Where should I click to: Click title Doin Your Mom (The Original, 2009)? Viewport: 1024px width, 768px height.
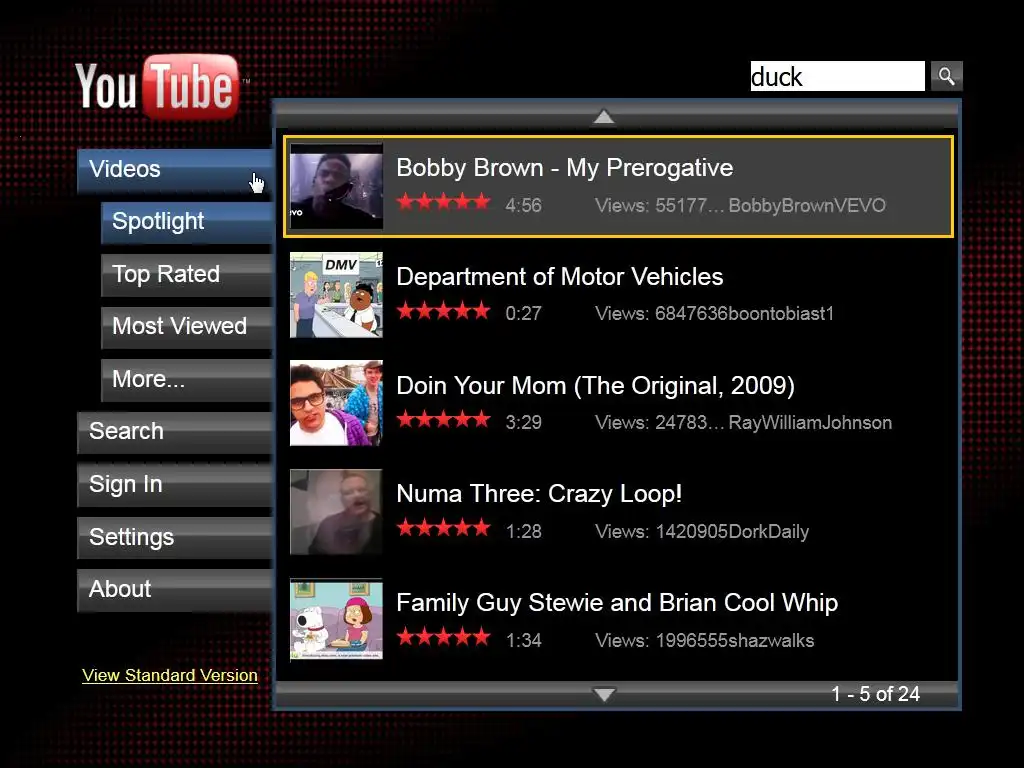click(596, 386)
